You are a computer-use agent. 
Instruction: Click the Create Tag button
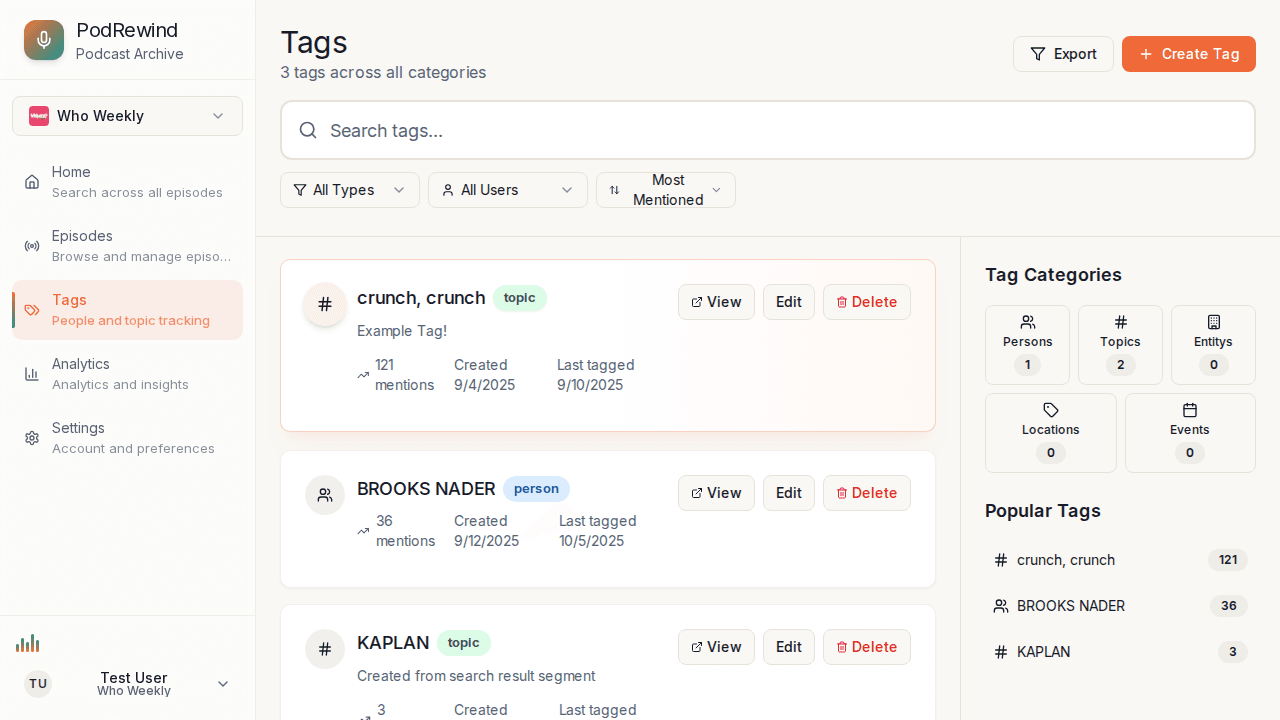[x=1188, y=54]
